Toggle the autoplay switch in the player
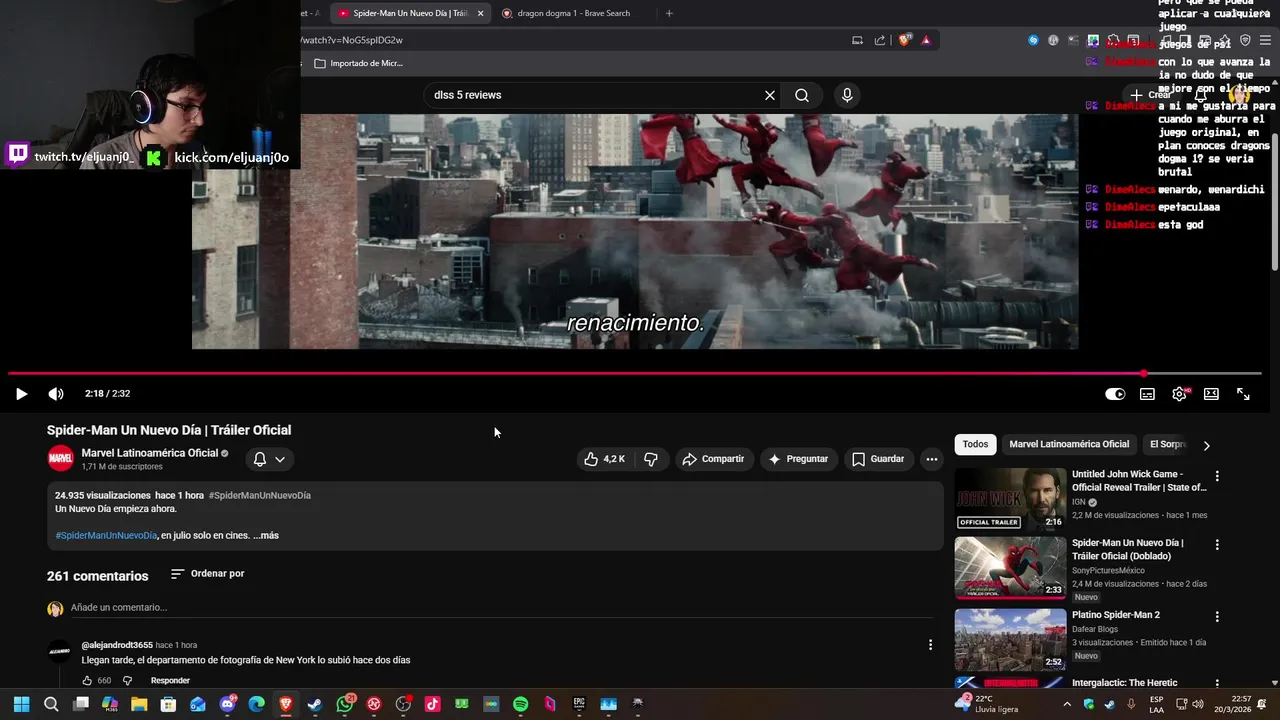1280x720 pixels. 1114,394
